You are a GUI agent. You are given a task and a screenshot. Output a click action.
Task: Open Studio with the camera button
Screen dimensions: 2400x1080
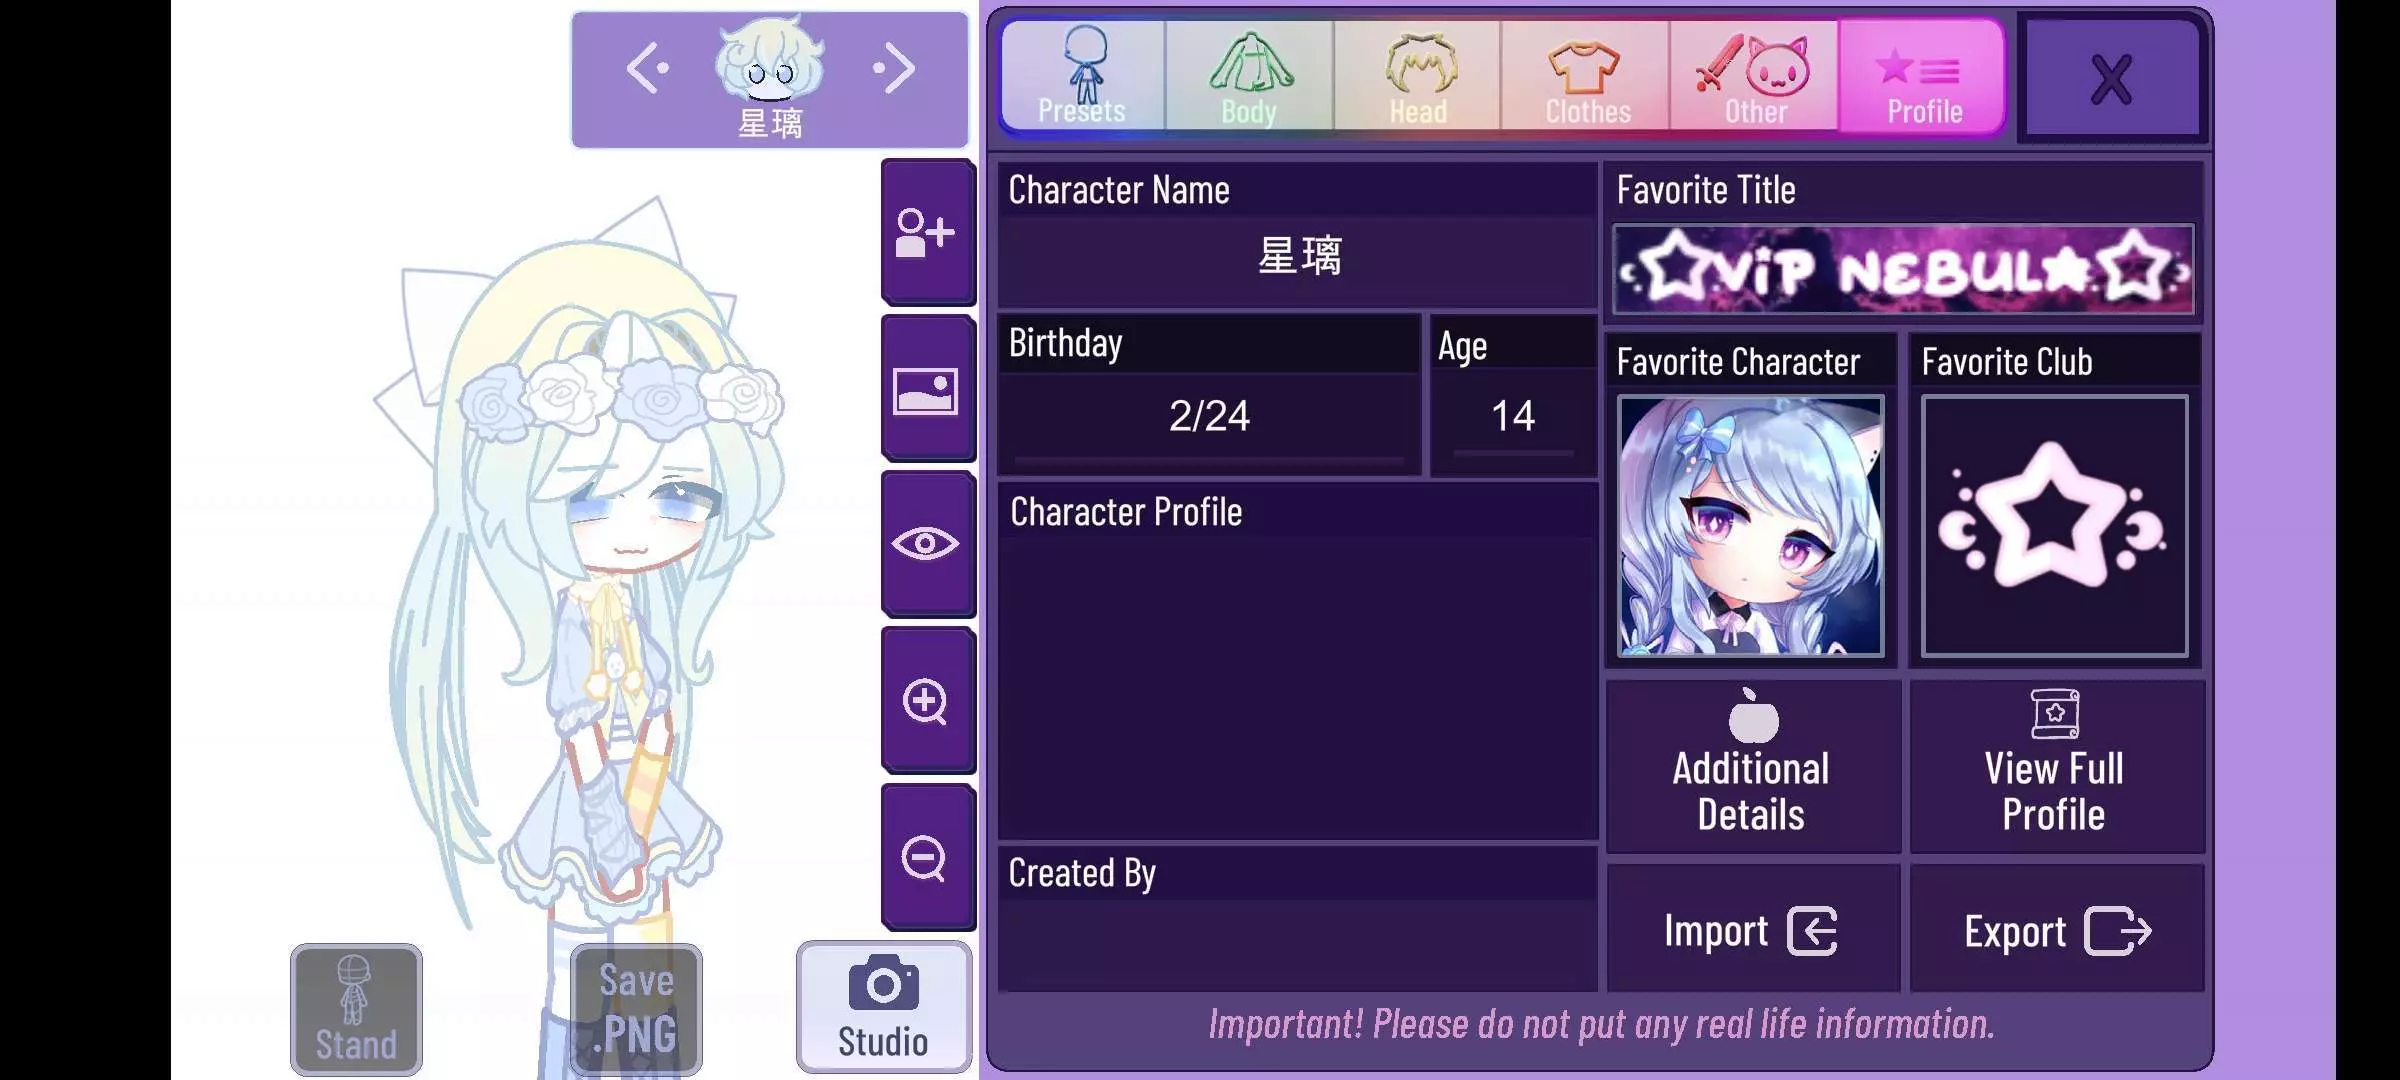[884, 1008]
